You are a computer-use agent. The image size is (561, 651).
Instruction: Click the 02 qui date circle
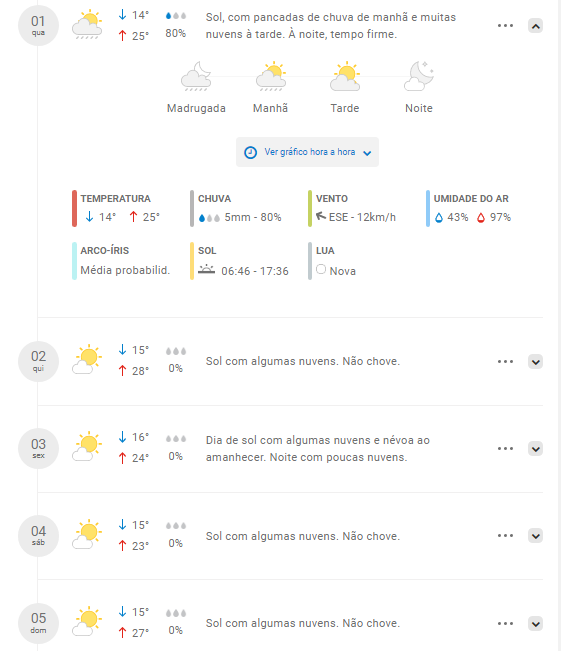[38, 362]
